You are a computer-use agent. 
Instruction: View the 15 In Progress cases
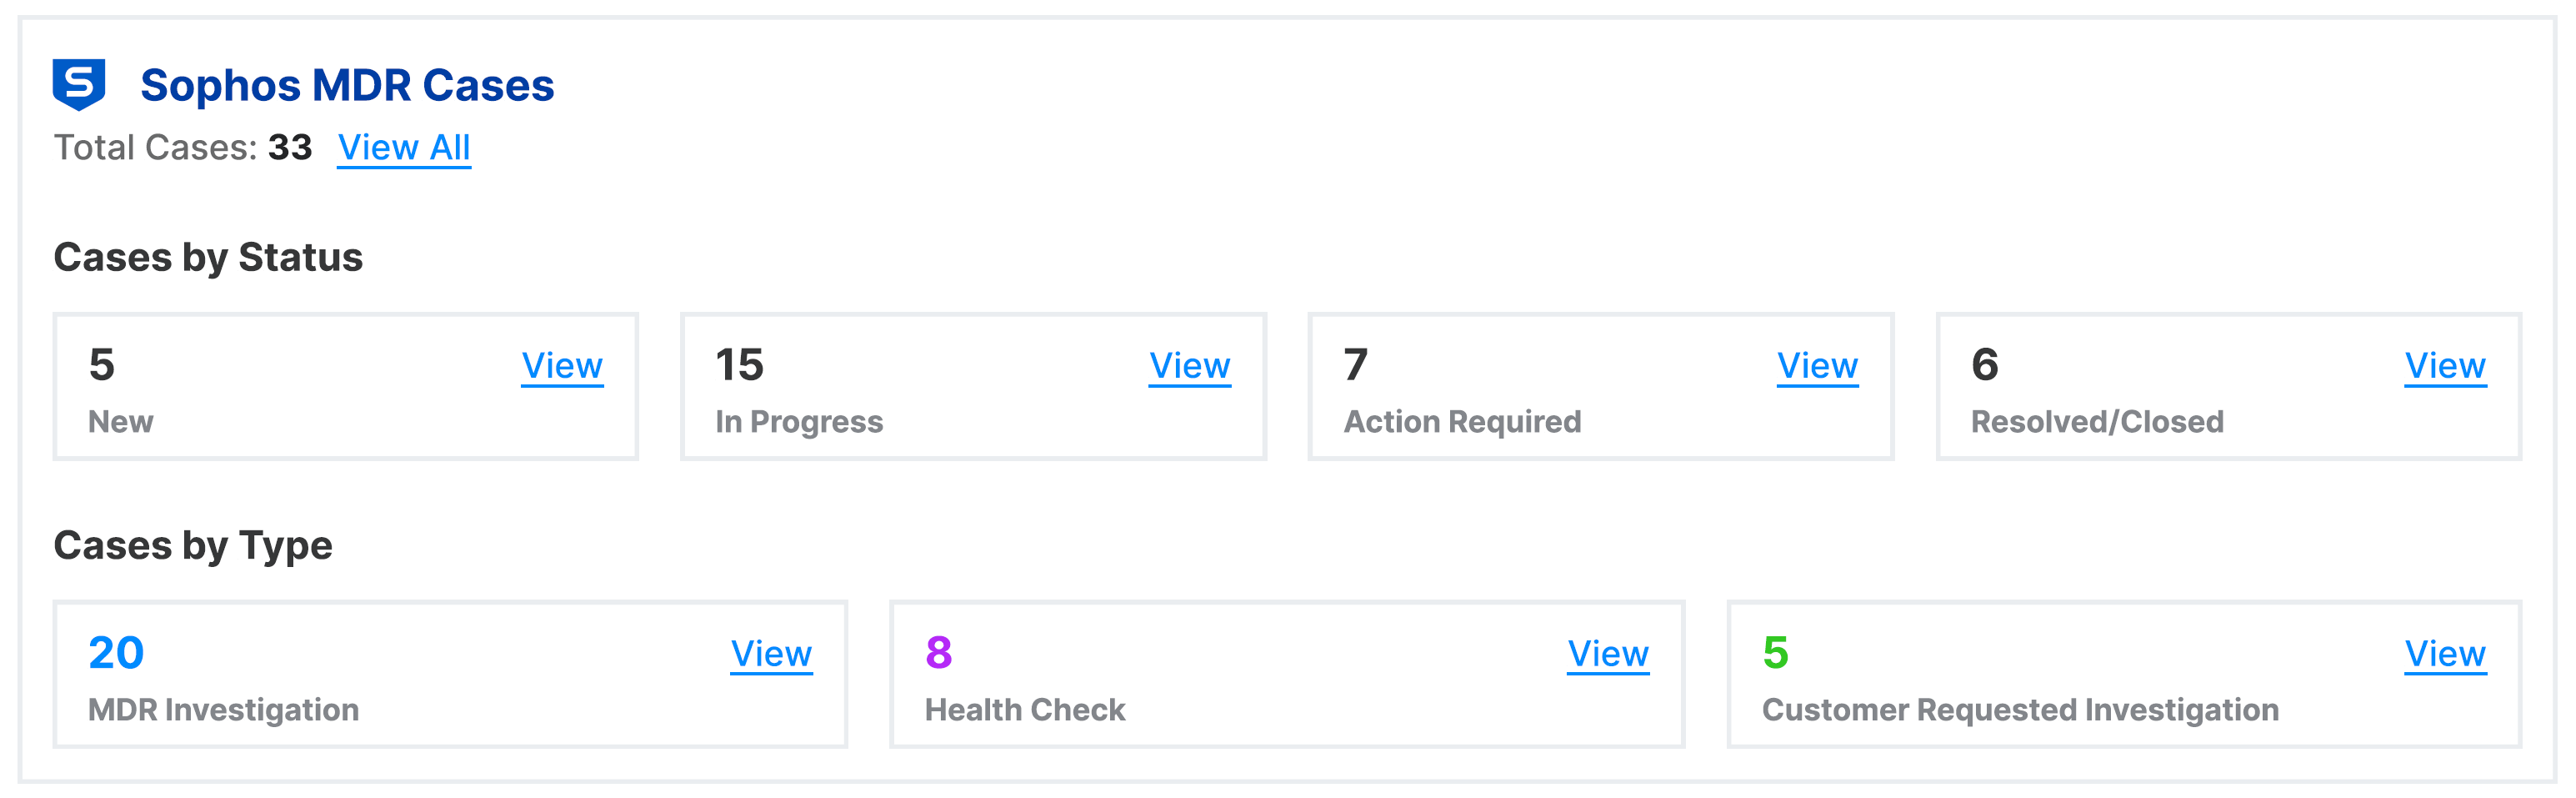point(1189,366)
